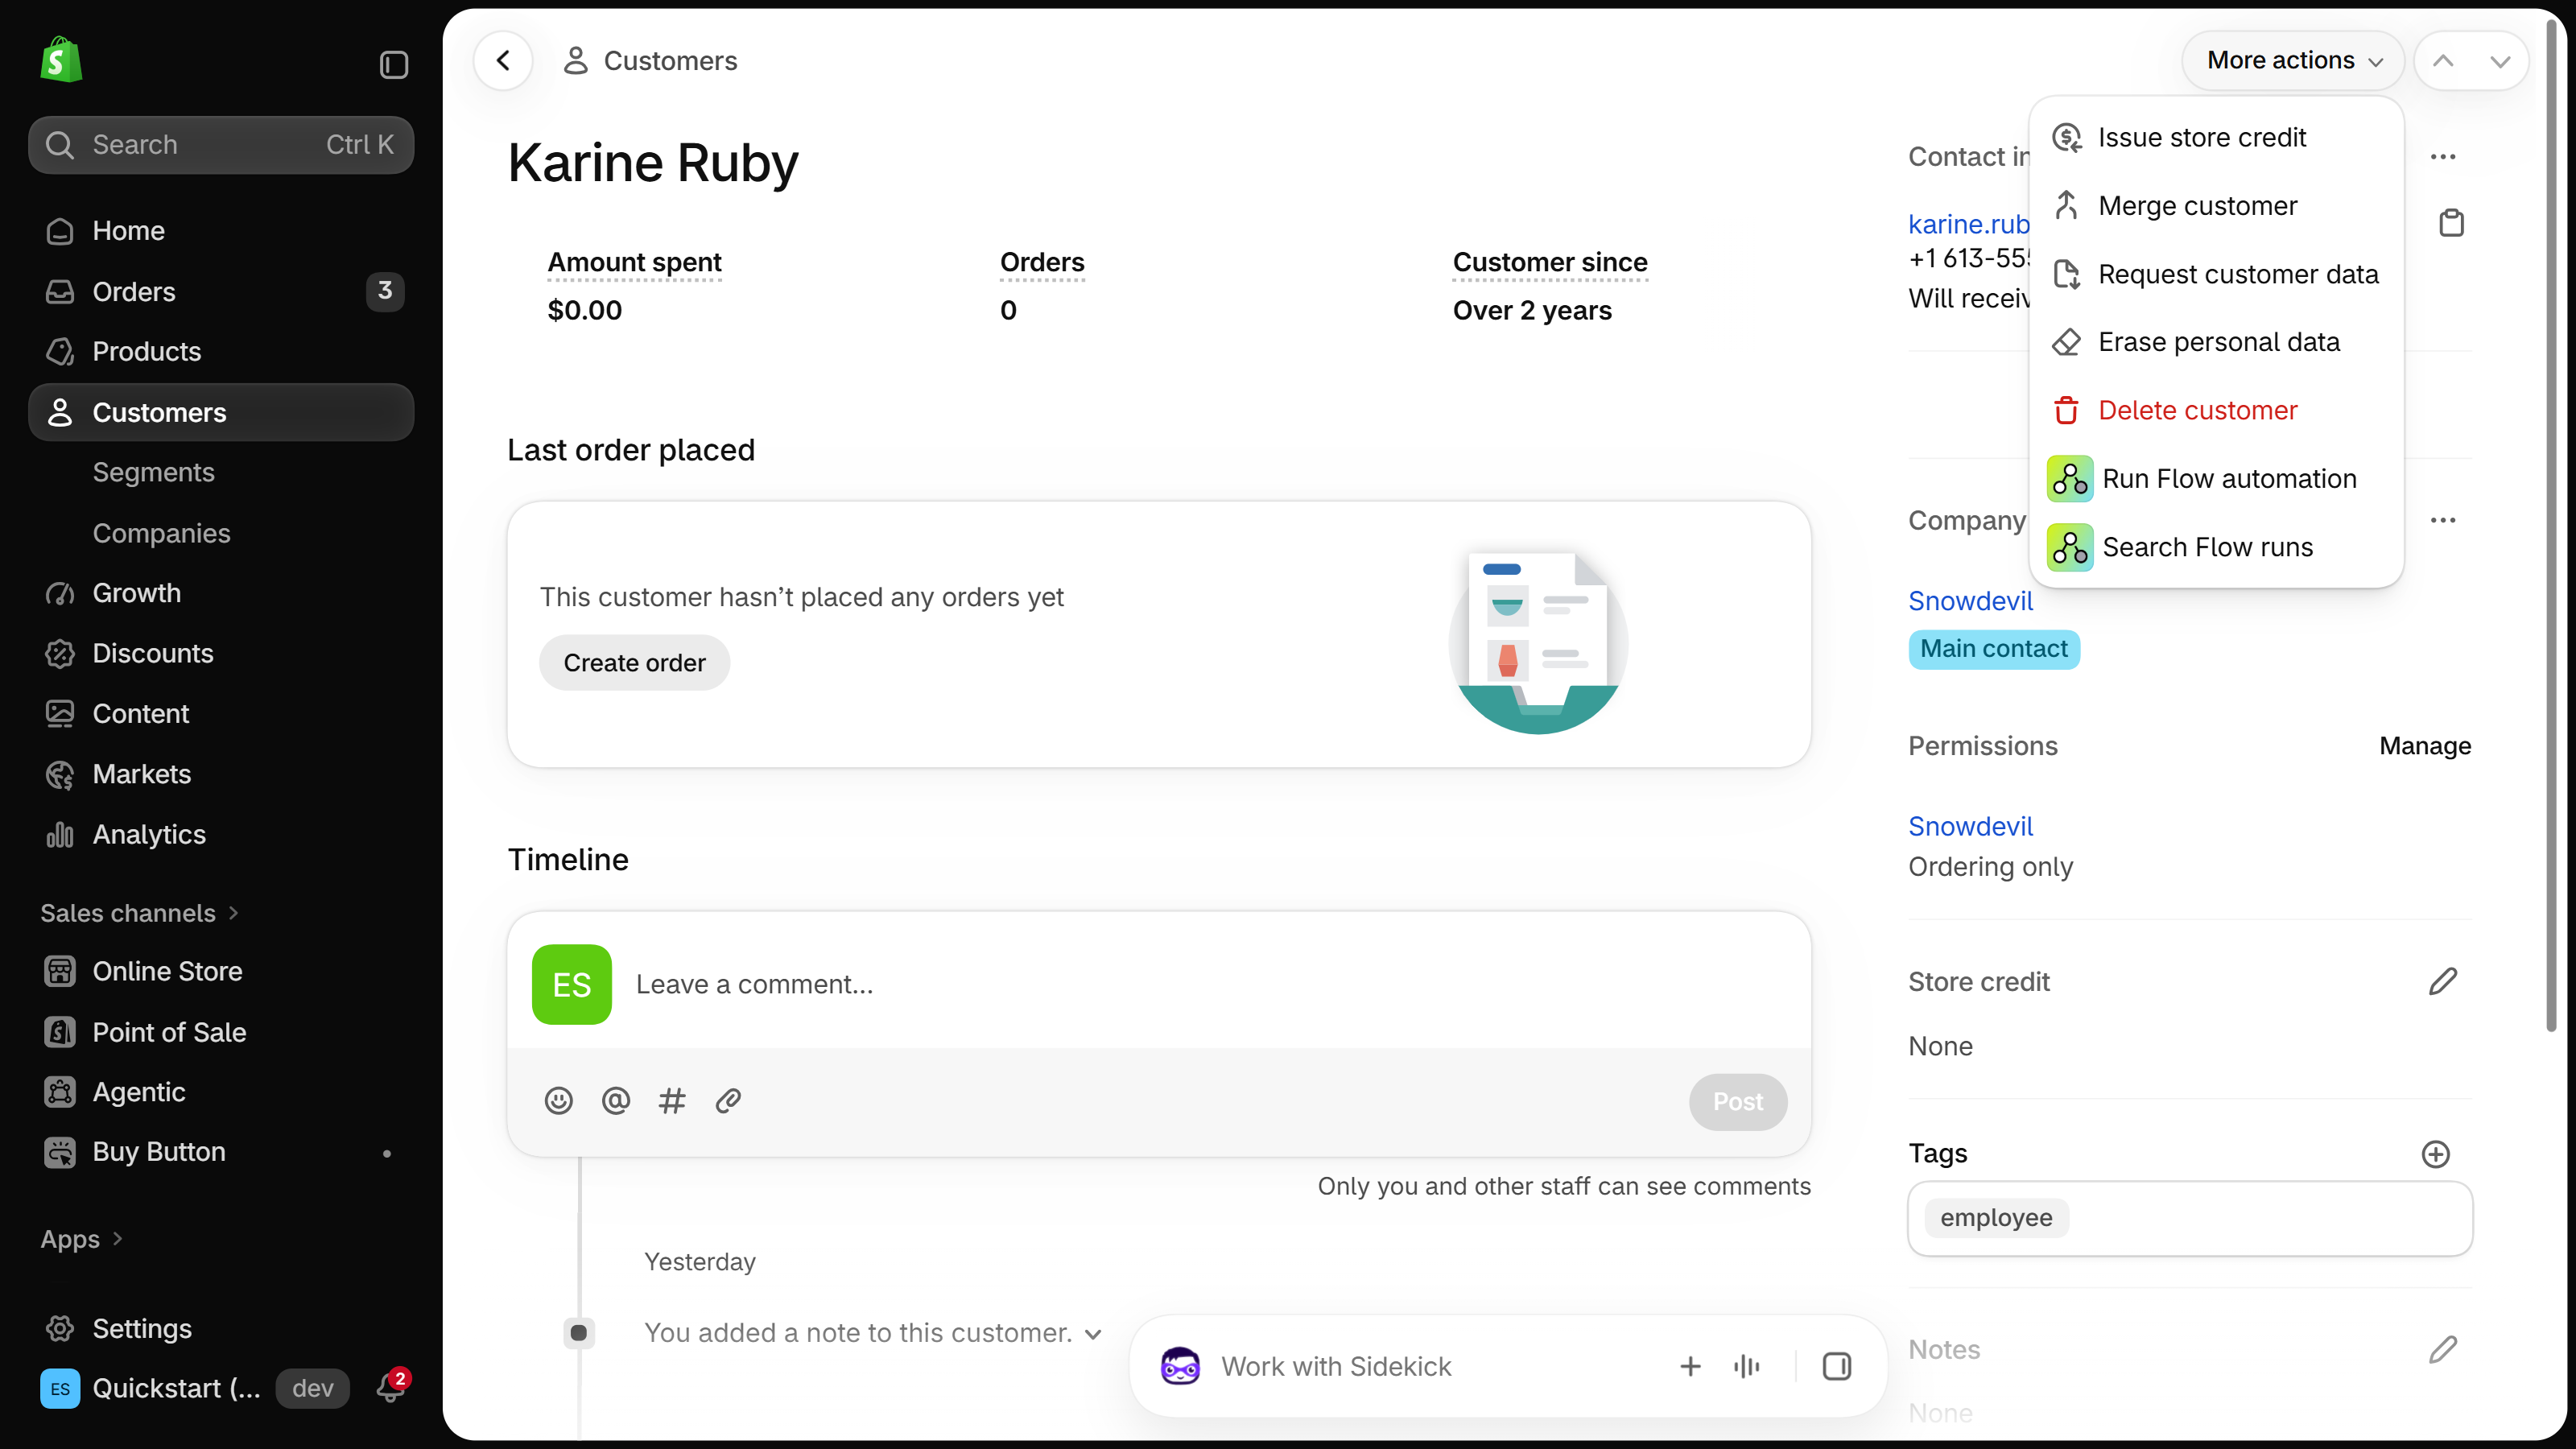Select Request customer data option
This screenshot has height=1449, width=2576.
(x=2216, y=274)
